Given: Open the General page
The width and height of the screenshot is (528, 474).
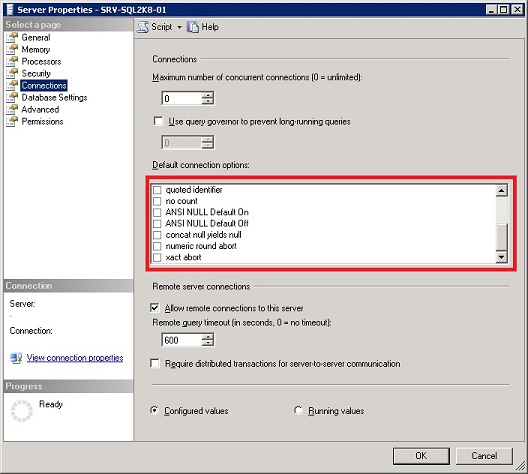Looking at the screenshot, I should tap(36, 37).
